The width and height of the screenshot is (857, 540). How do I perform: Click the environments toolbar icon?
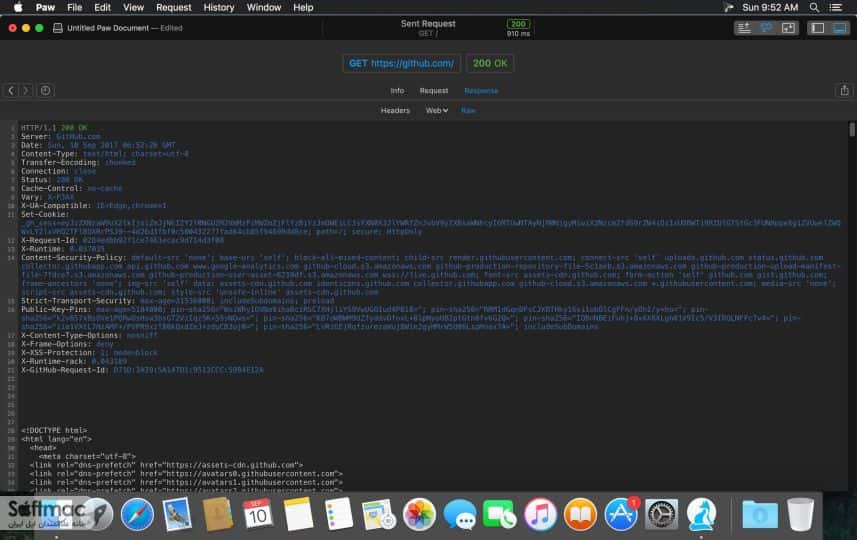pyautogui.click(x=766, y=28)
